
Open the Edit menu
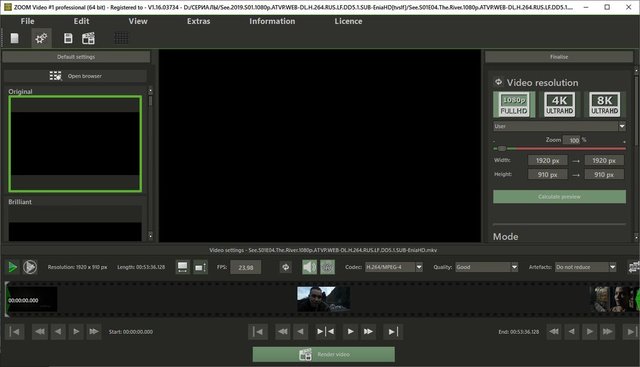(x=81, y=21)
